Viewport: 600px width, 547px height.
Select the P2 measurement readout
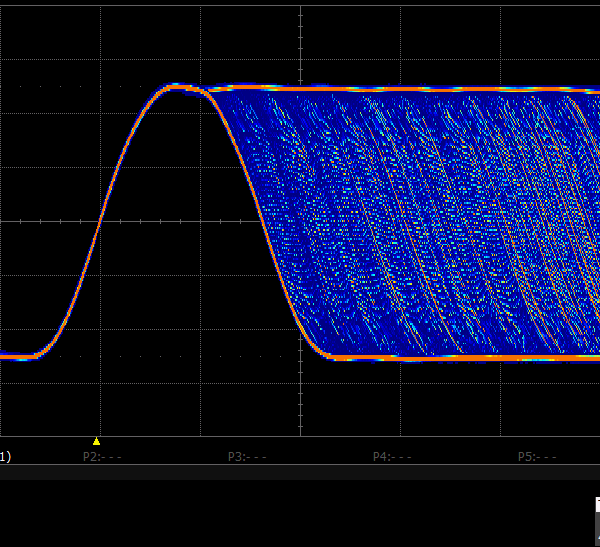(x=102, y=457)
